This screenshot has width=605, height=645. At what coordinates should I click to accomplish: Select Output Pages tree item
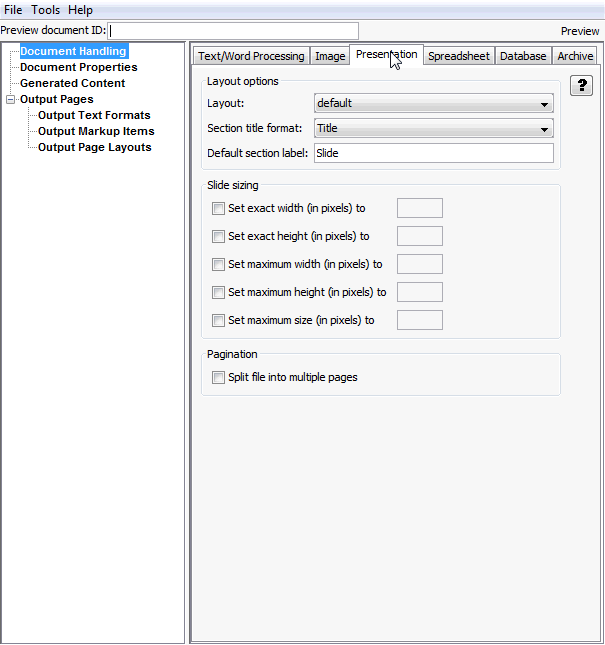tap(57, 100)
